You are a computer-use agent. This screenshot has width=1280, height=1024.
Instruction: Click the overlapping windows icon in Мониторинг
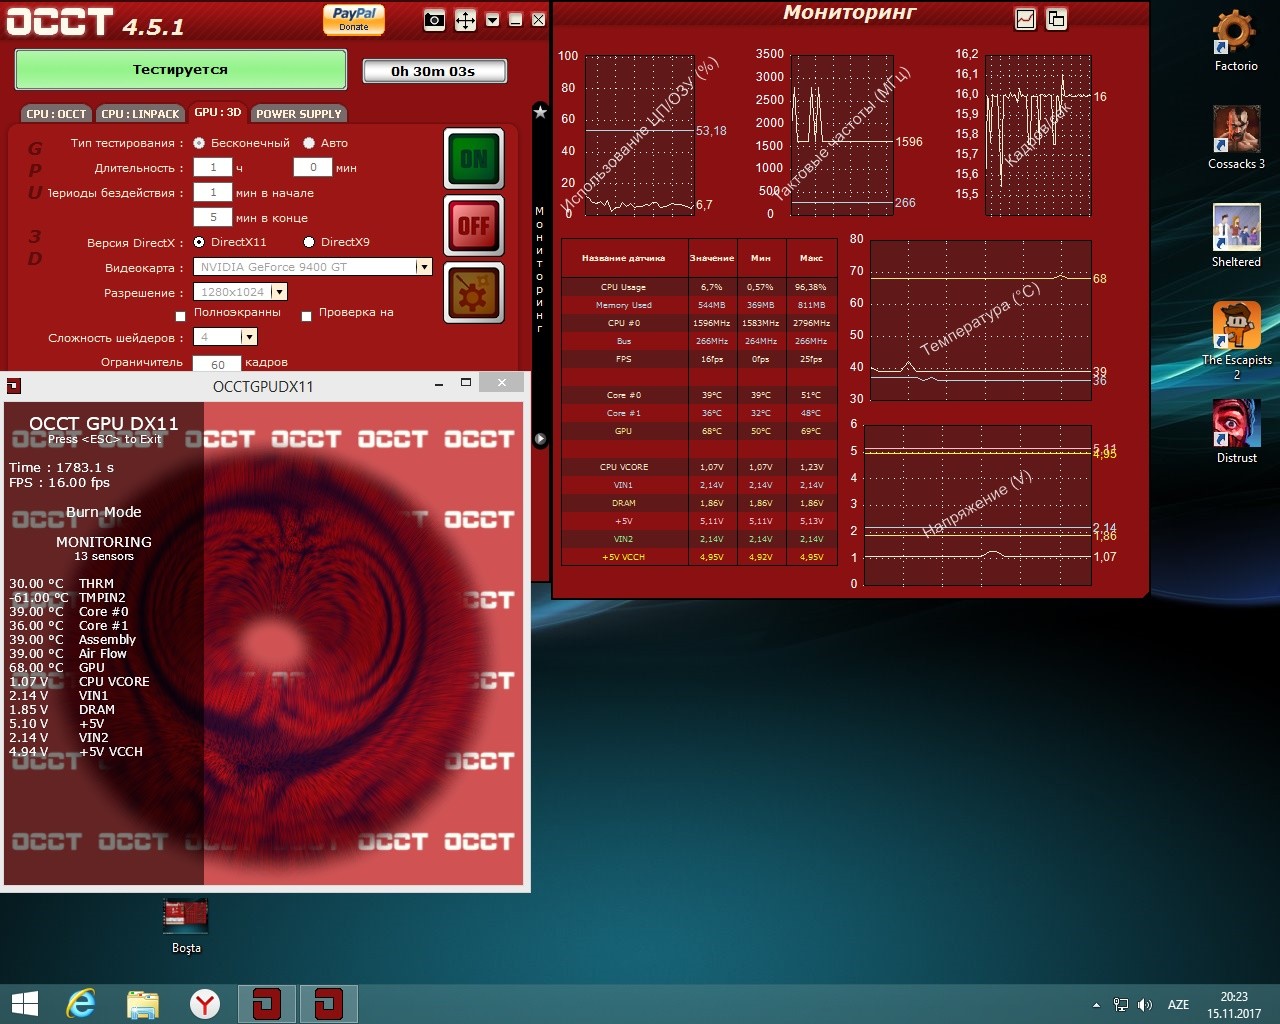[1056, 19]
